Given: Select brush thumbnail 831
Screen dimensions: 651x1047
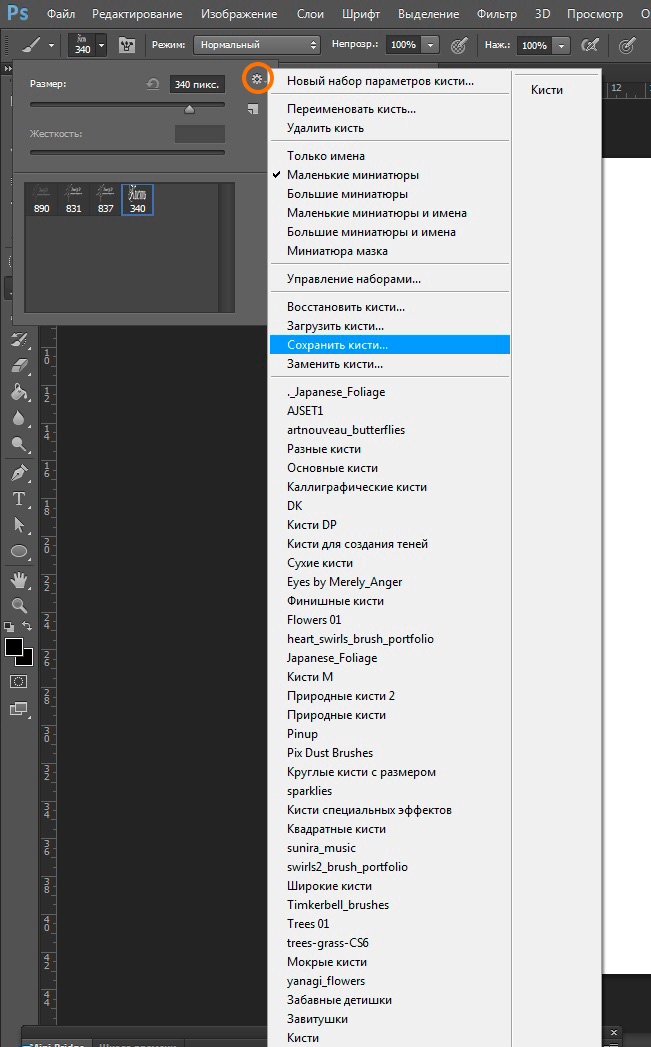Looking at the screenshot, I should tap(73, 200).
